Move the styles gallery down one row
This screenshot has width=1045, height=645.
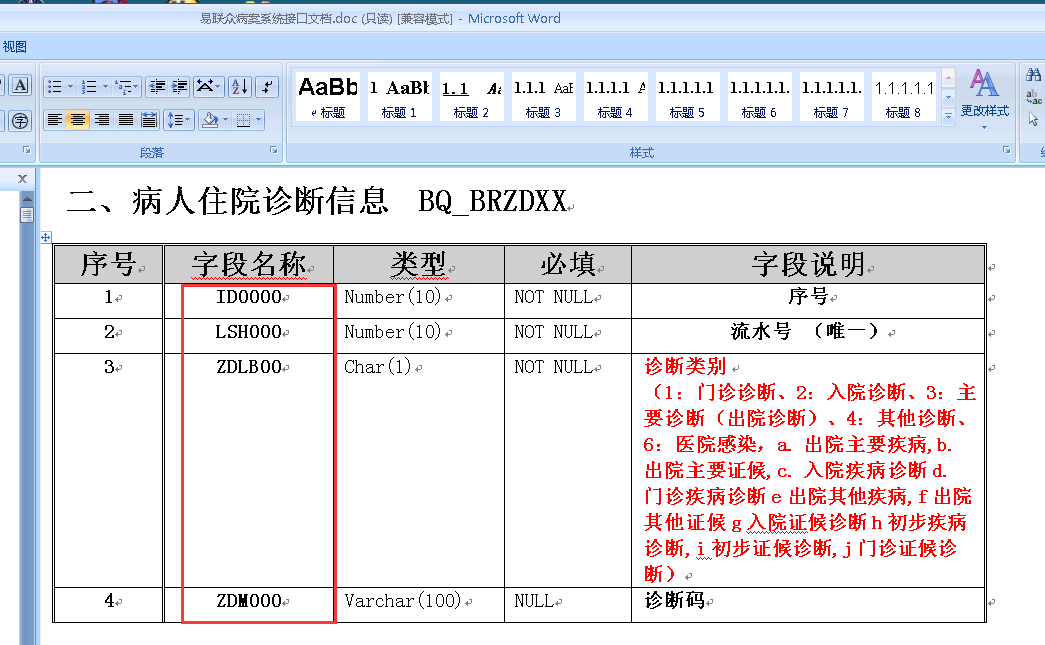click(x=948, y=98)
